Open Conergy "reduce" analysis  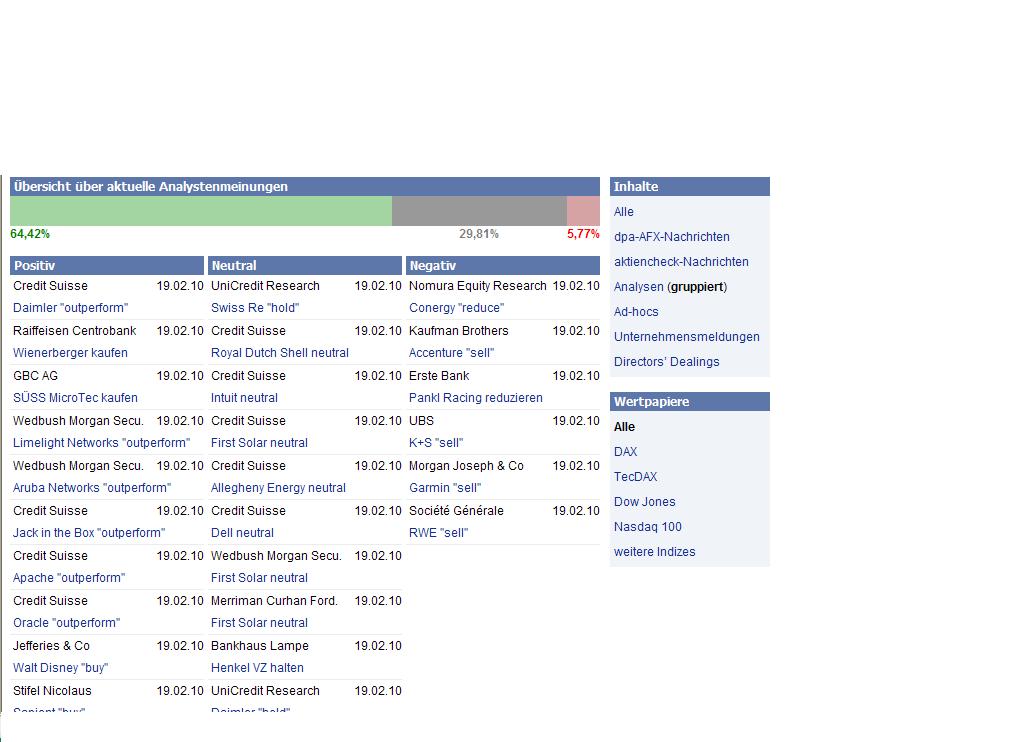[456, 308]
